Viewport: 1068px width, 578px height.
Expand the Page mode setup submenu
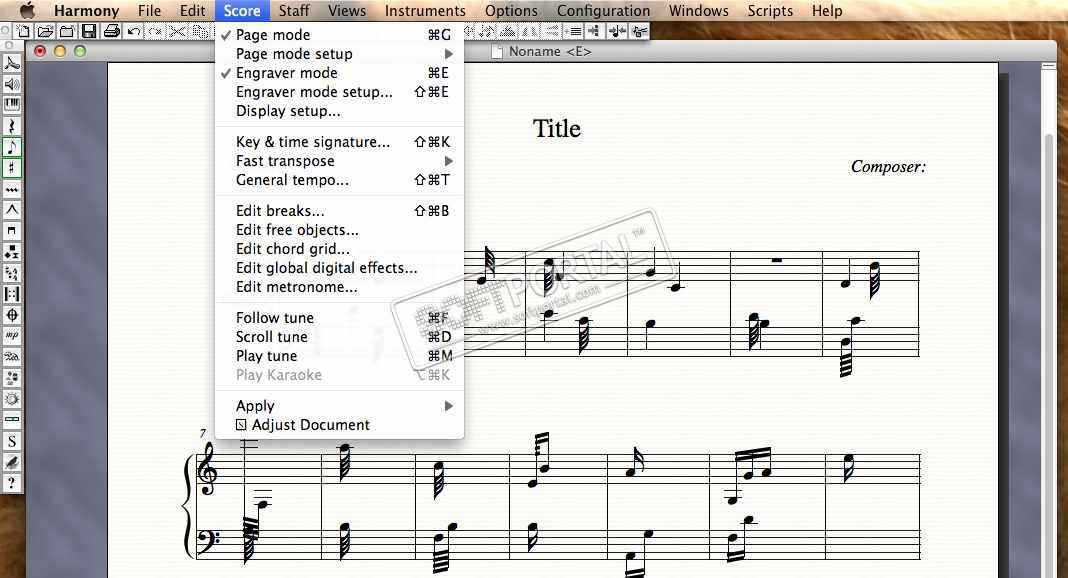[339, 54]
